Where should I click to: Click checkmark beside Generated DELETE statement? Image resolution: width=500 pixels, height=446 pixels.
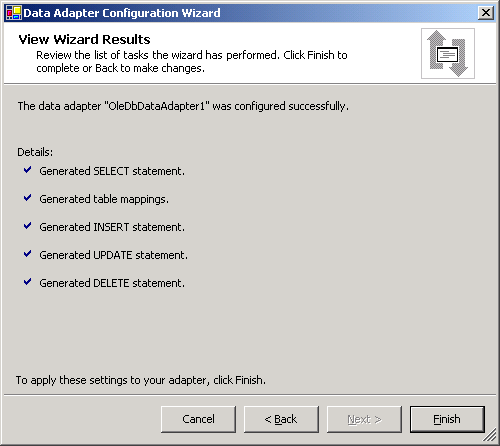[x=27, y=282]
